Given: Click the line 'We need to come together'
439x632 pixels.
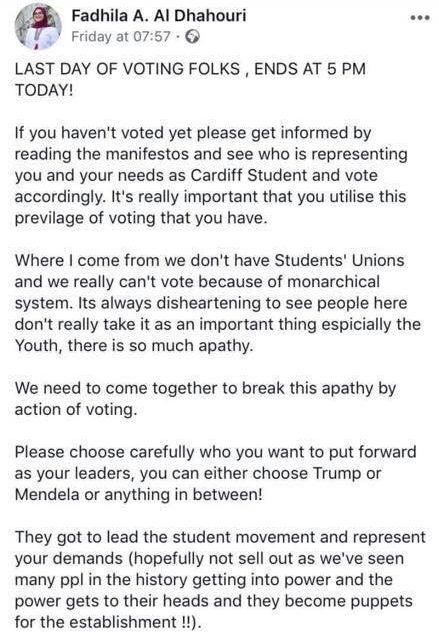Looking at the screenshot, I should pos(206,389).
